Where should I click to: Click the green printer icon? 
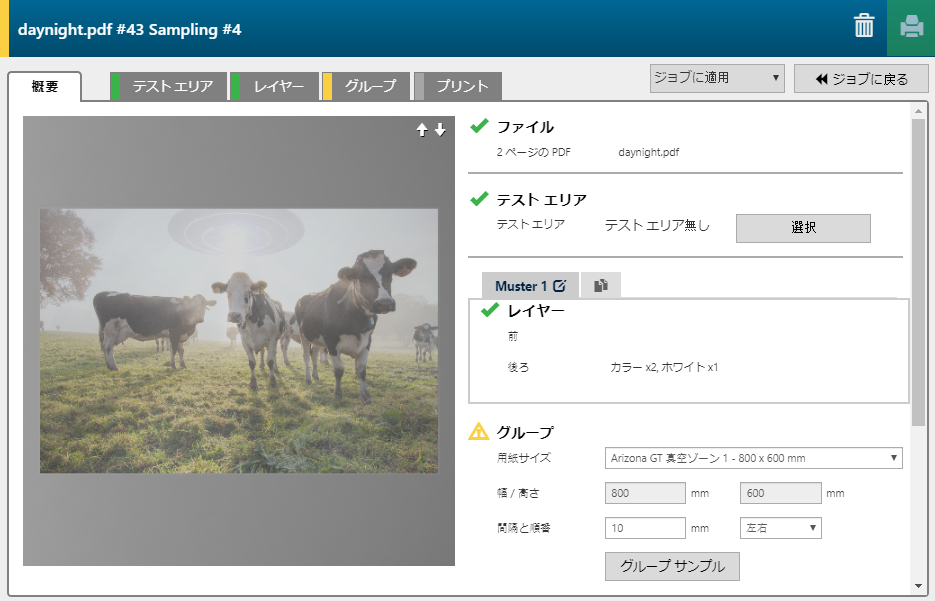tap(910, 27)
